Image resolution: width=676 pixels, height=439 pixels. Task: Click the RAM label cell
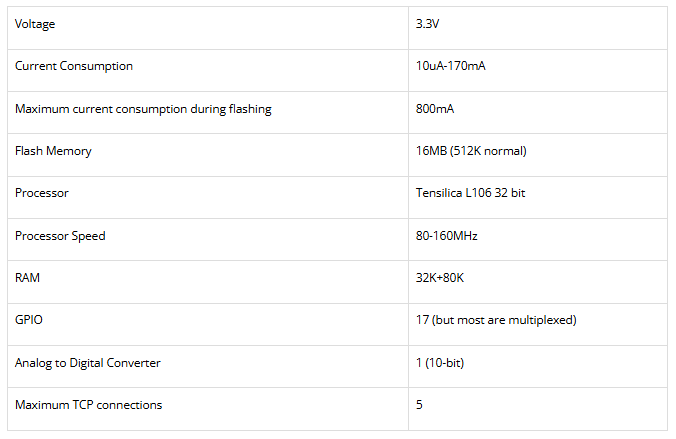(x=28, y=278)
